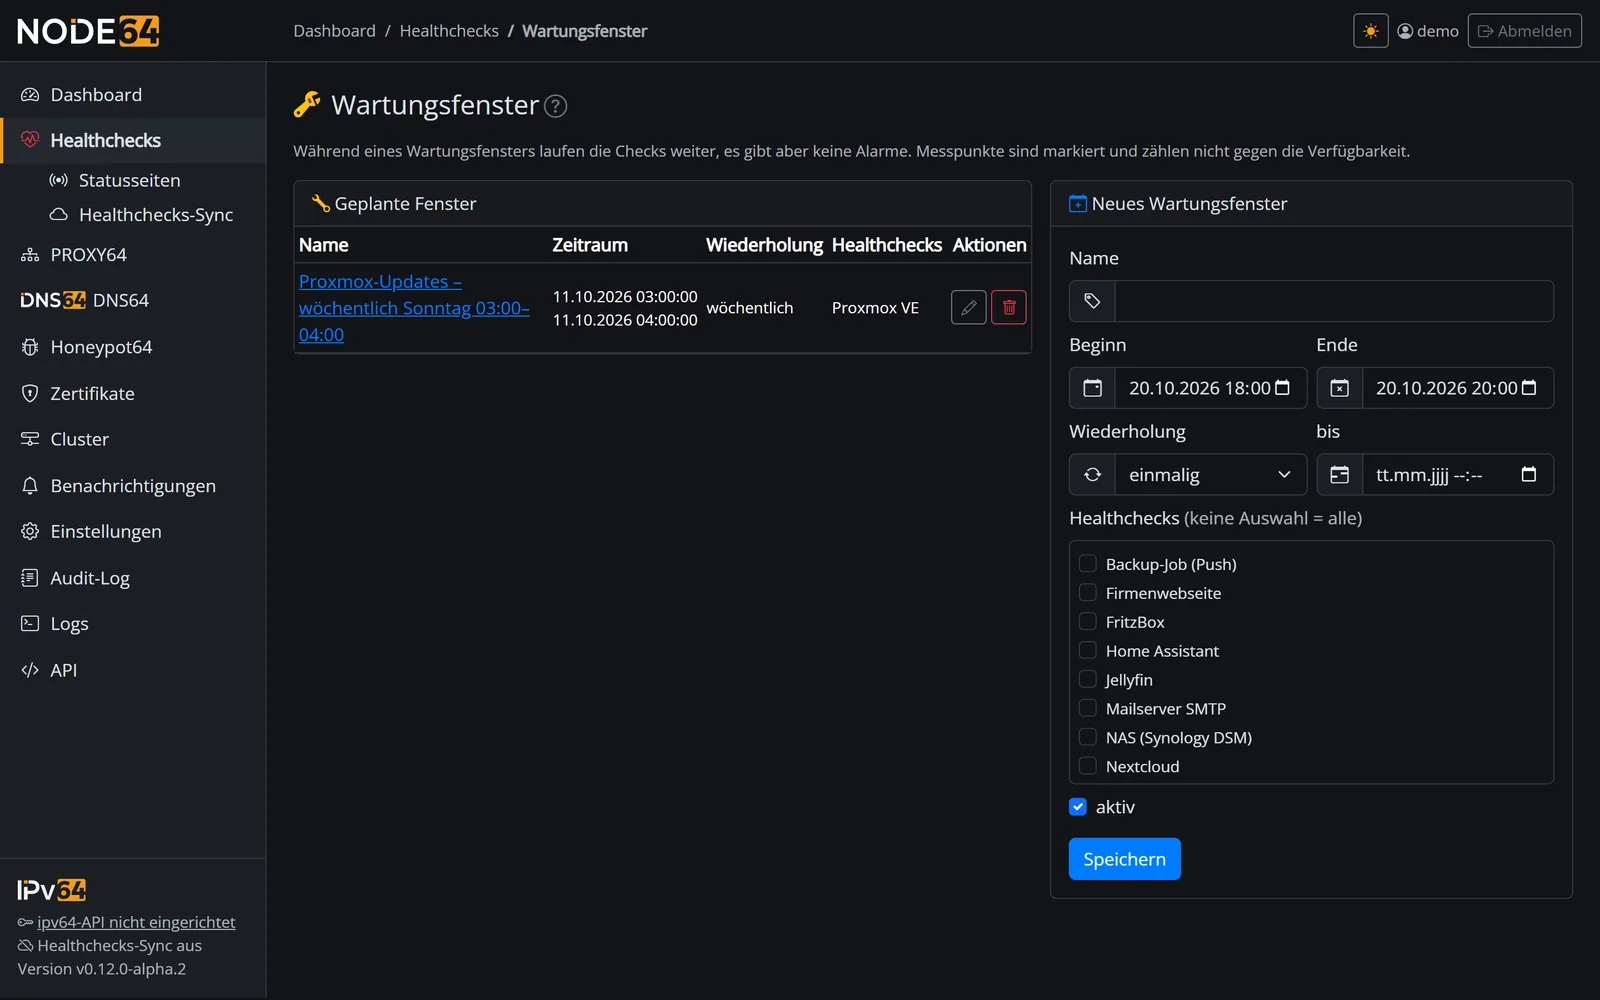Check the Jellyfin healthcheck

(x=1088, y=680)
